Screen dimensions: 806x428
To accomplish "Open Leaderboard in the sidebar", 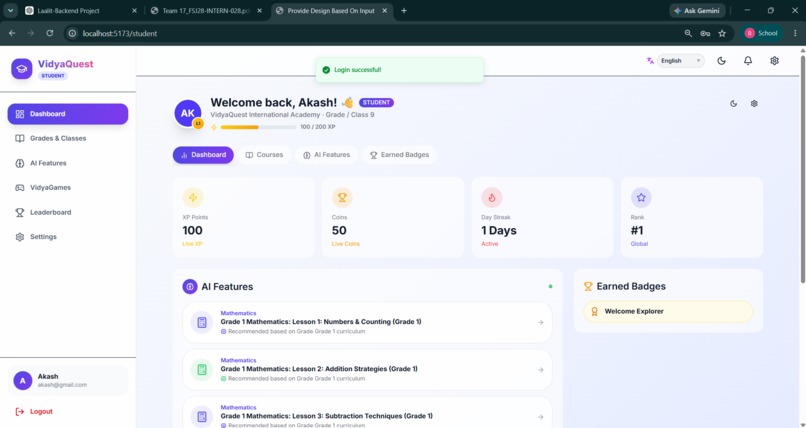I will (x=67, y=212).
